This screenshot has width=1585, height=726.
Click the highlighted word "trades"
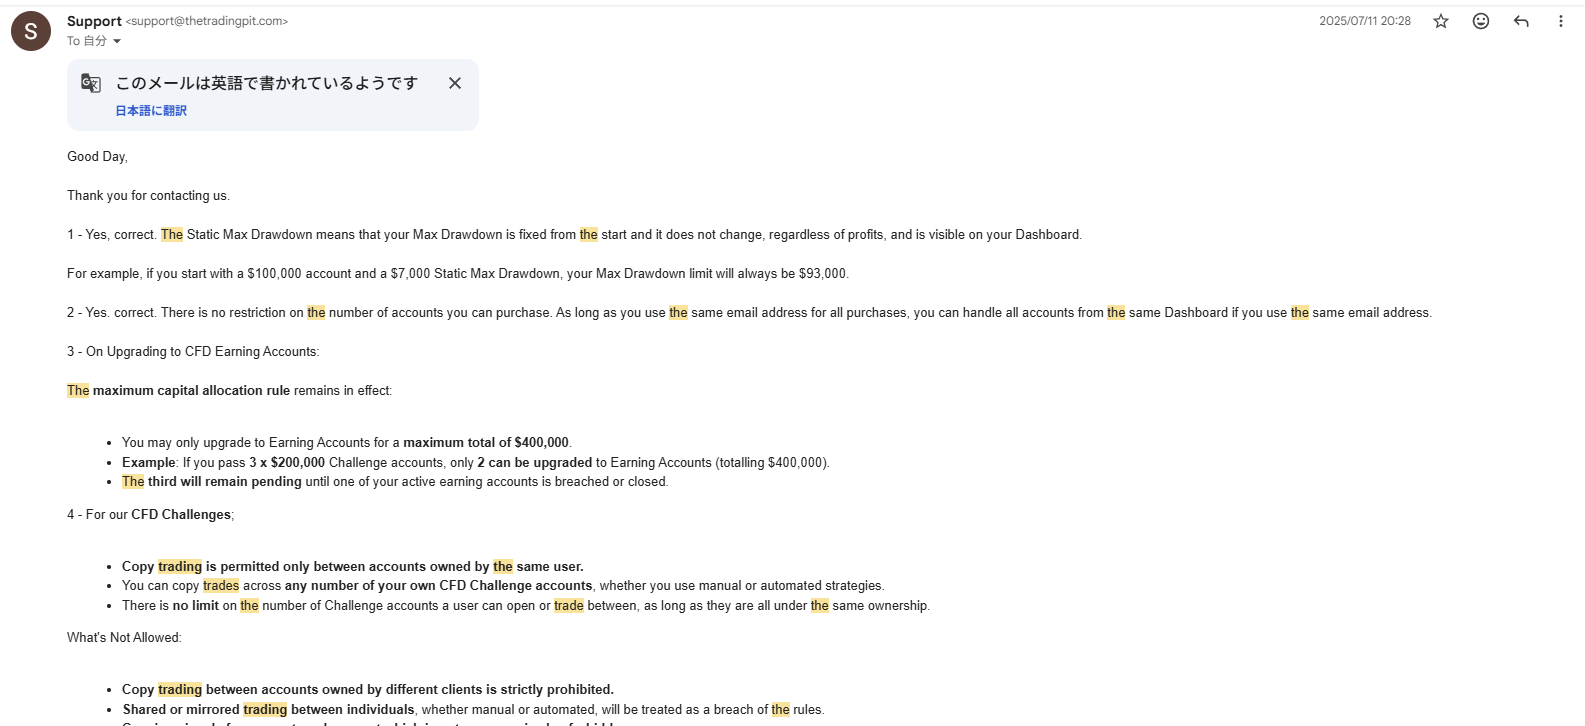coord(221,586)
